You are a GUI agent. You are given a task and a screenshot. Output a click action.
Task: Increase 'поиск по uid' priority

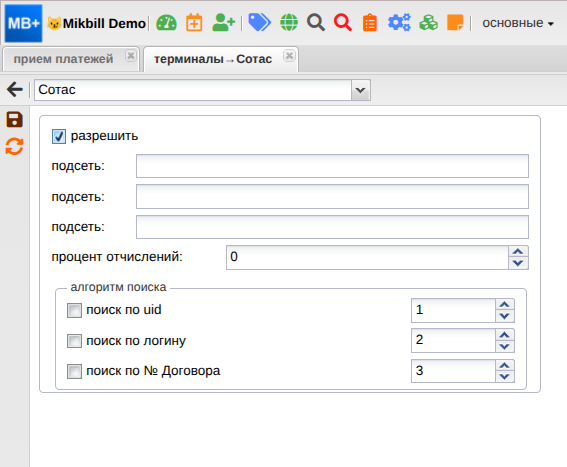[504, 304]
